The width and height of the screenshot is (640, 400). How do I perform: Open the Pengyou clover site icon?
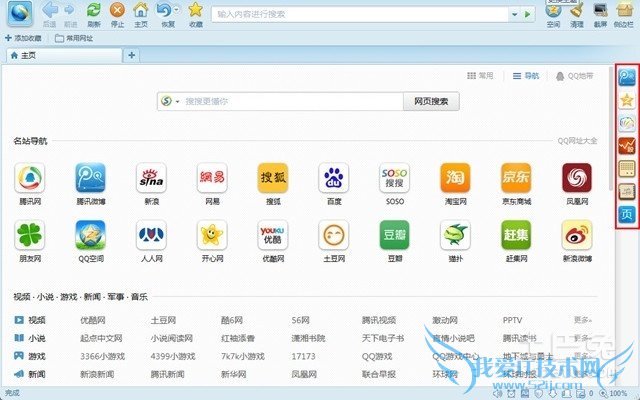[30, 235]
